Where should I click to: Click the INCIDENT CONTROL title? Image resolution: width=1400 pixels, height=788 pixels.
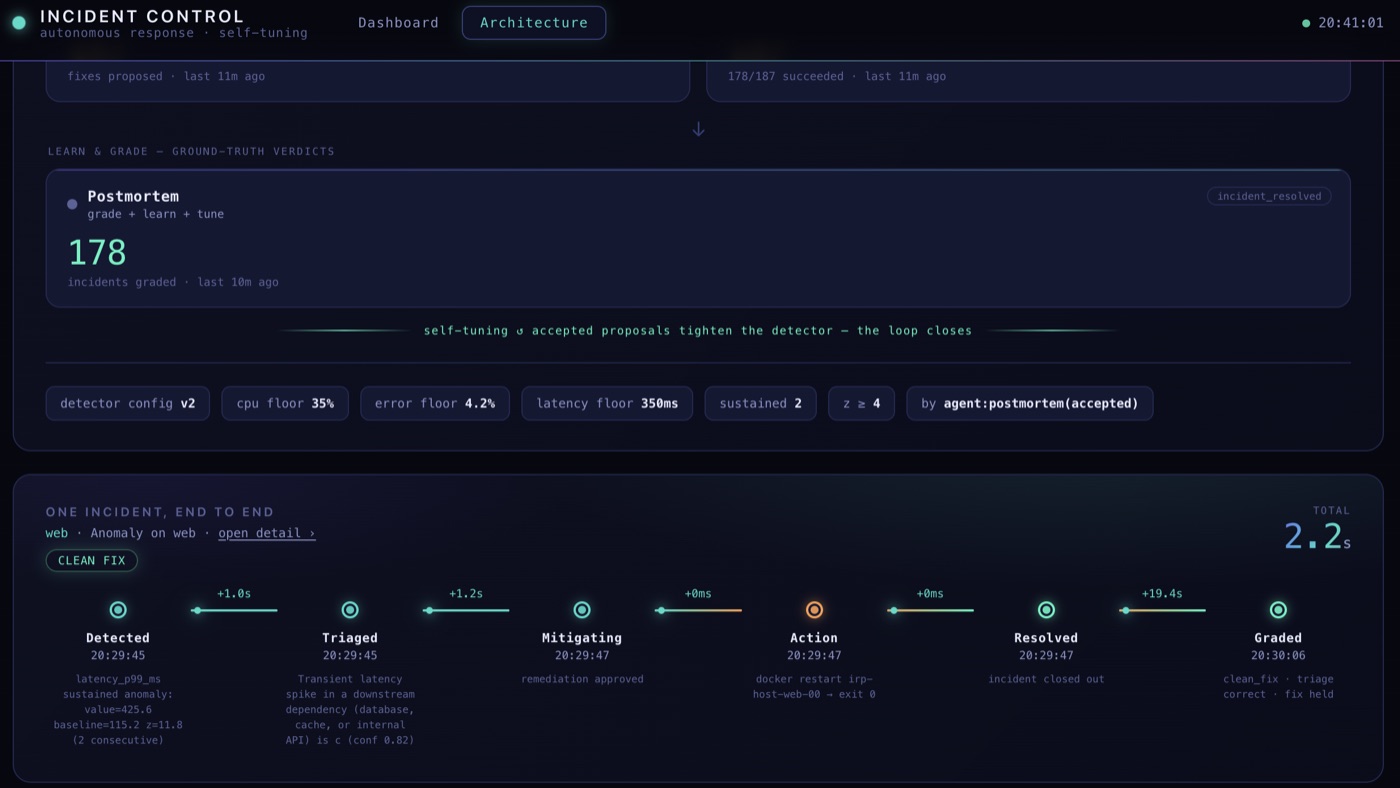(x=142, y=16)
